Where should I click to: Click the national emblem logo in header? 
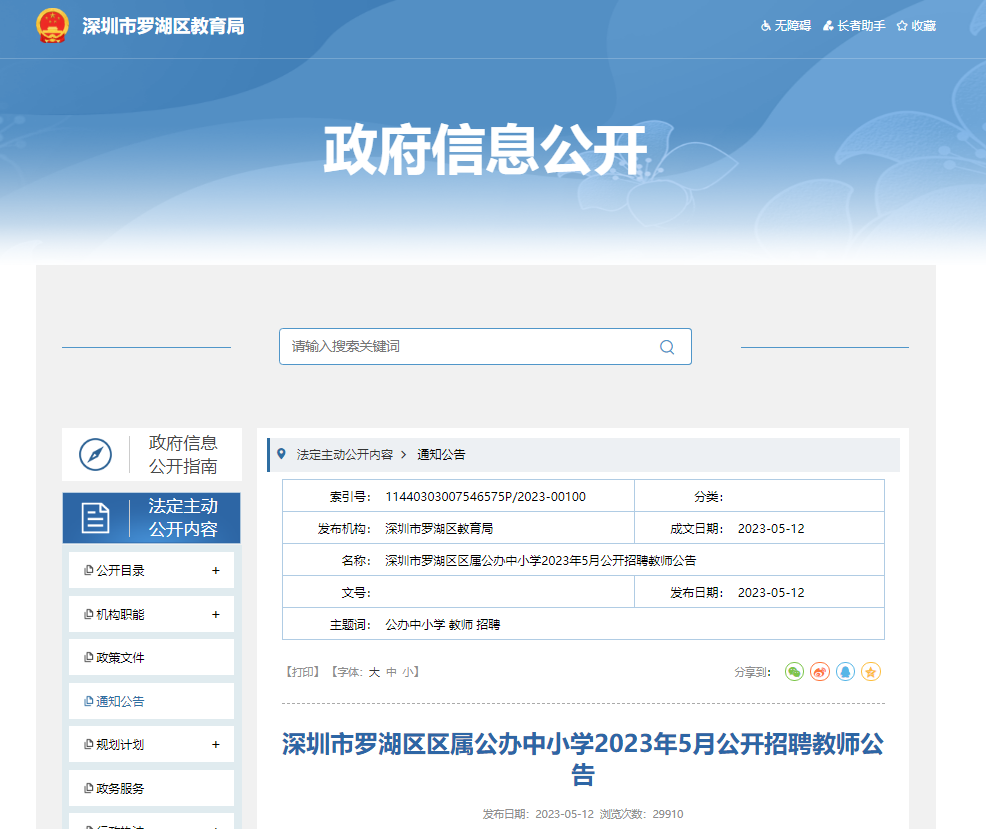(x=52, y=26)
